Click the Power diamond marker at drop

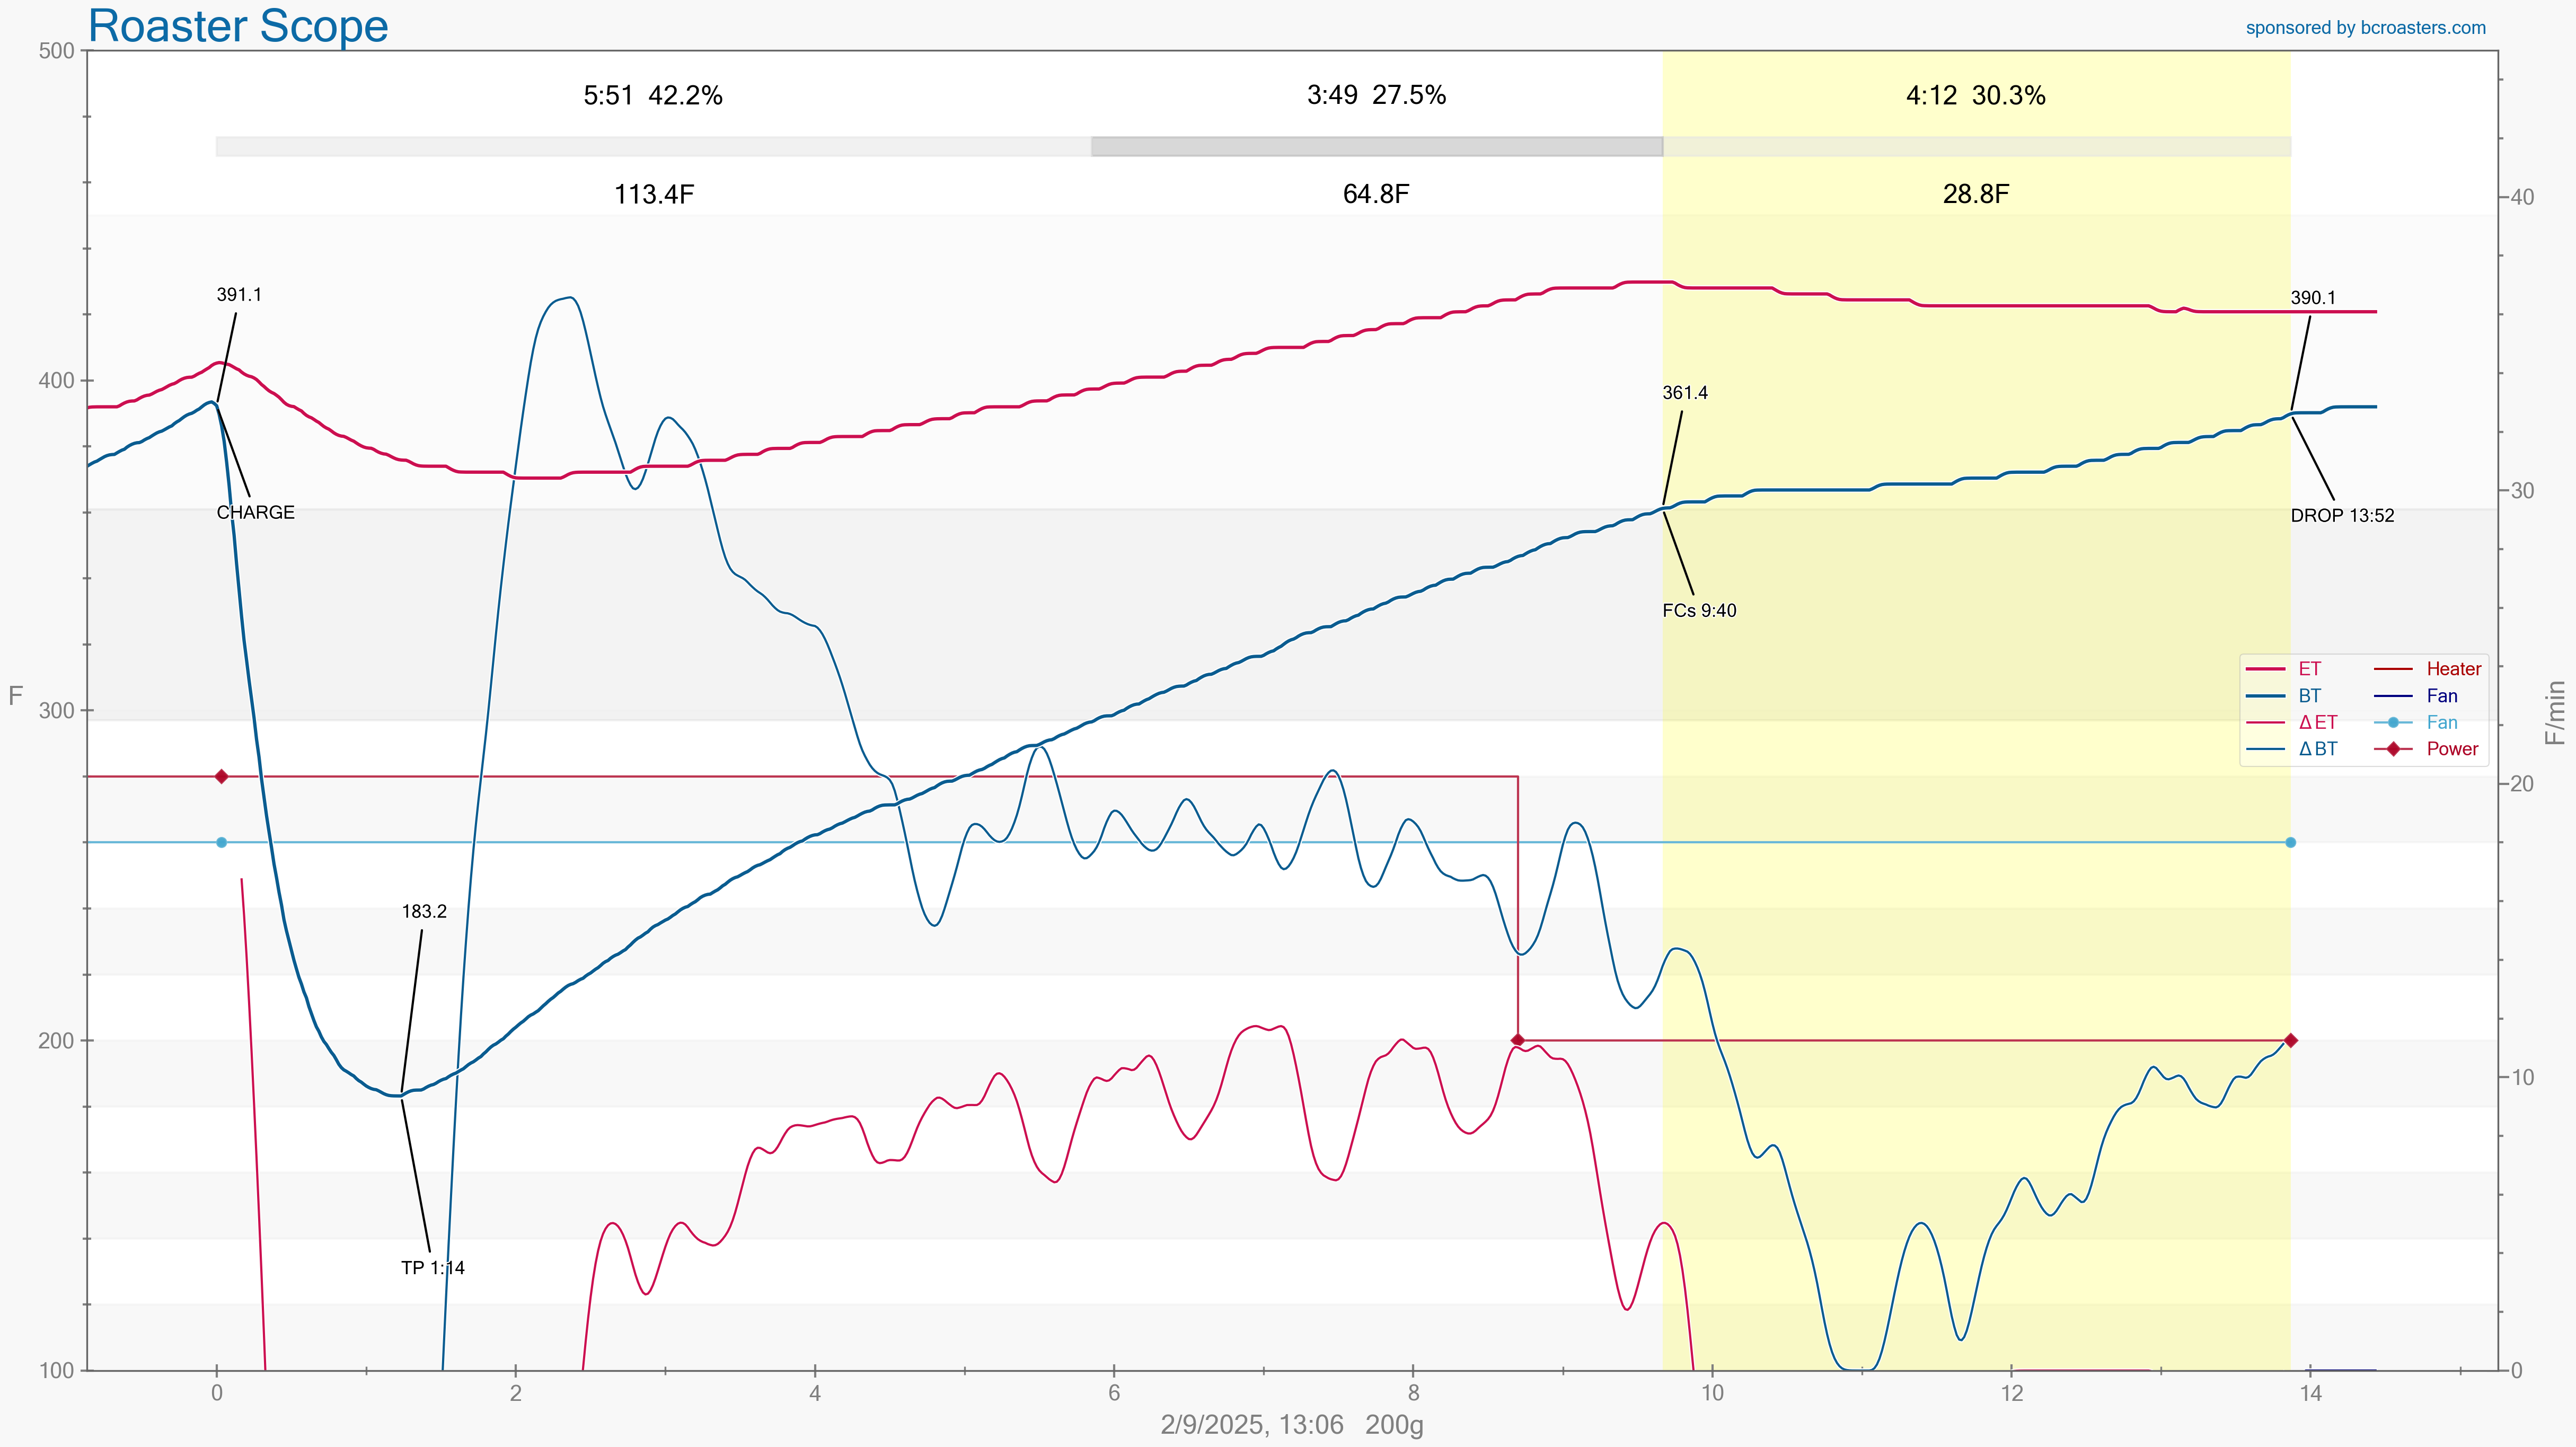coord(2291,1040)
